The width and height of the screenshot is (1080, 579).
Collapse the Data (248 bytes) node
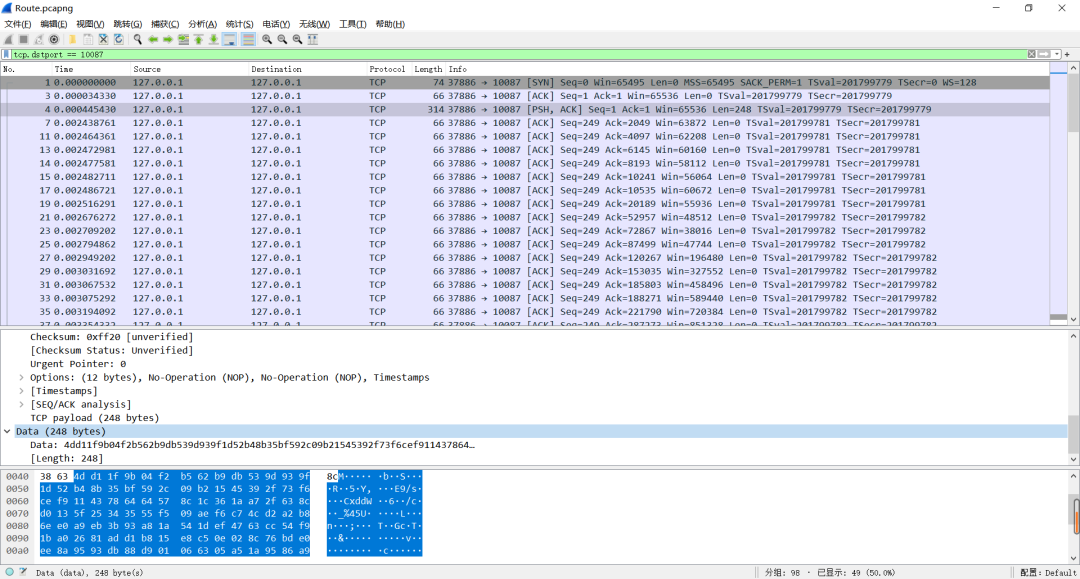point(8,431)
